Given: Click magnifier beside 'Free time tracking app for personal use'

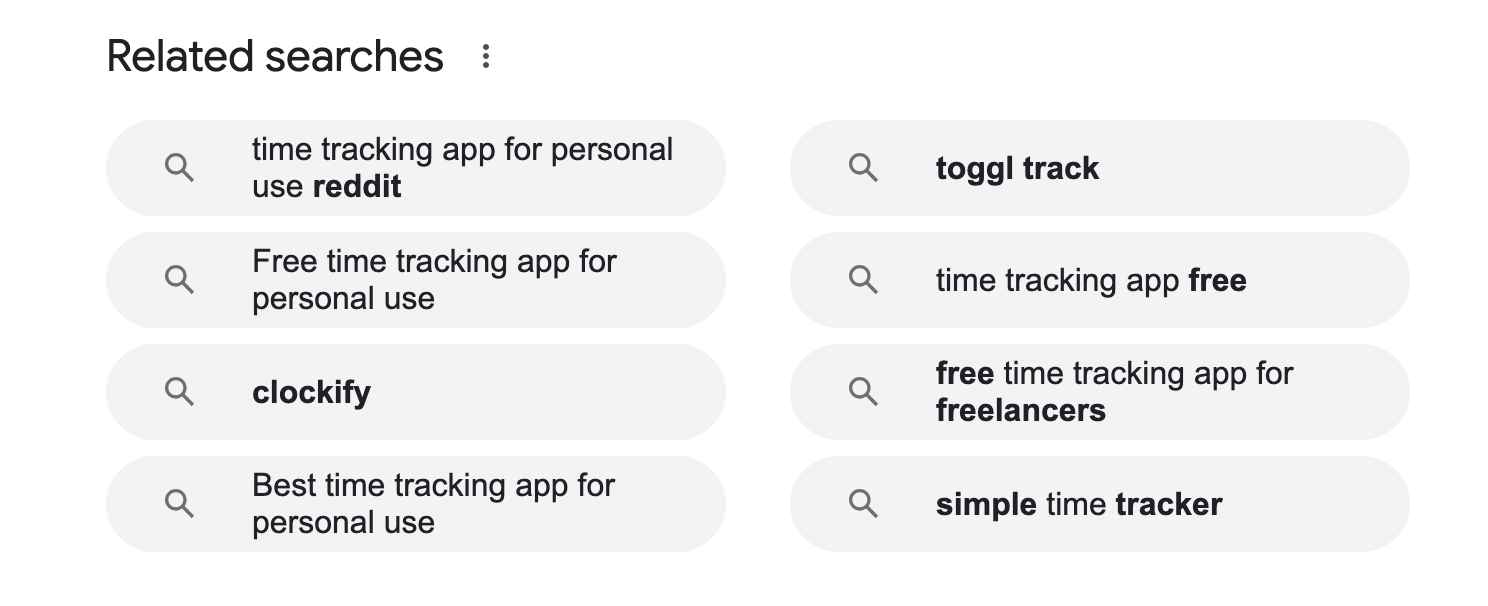Looking at the screenshot, I should tap(179, 280).
